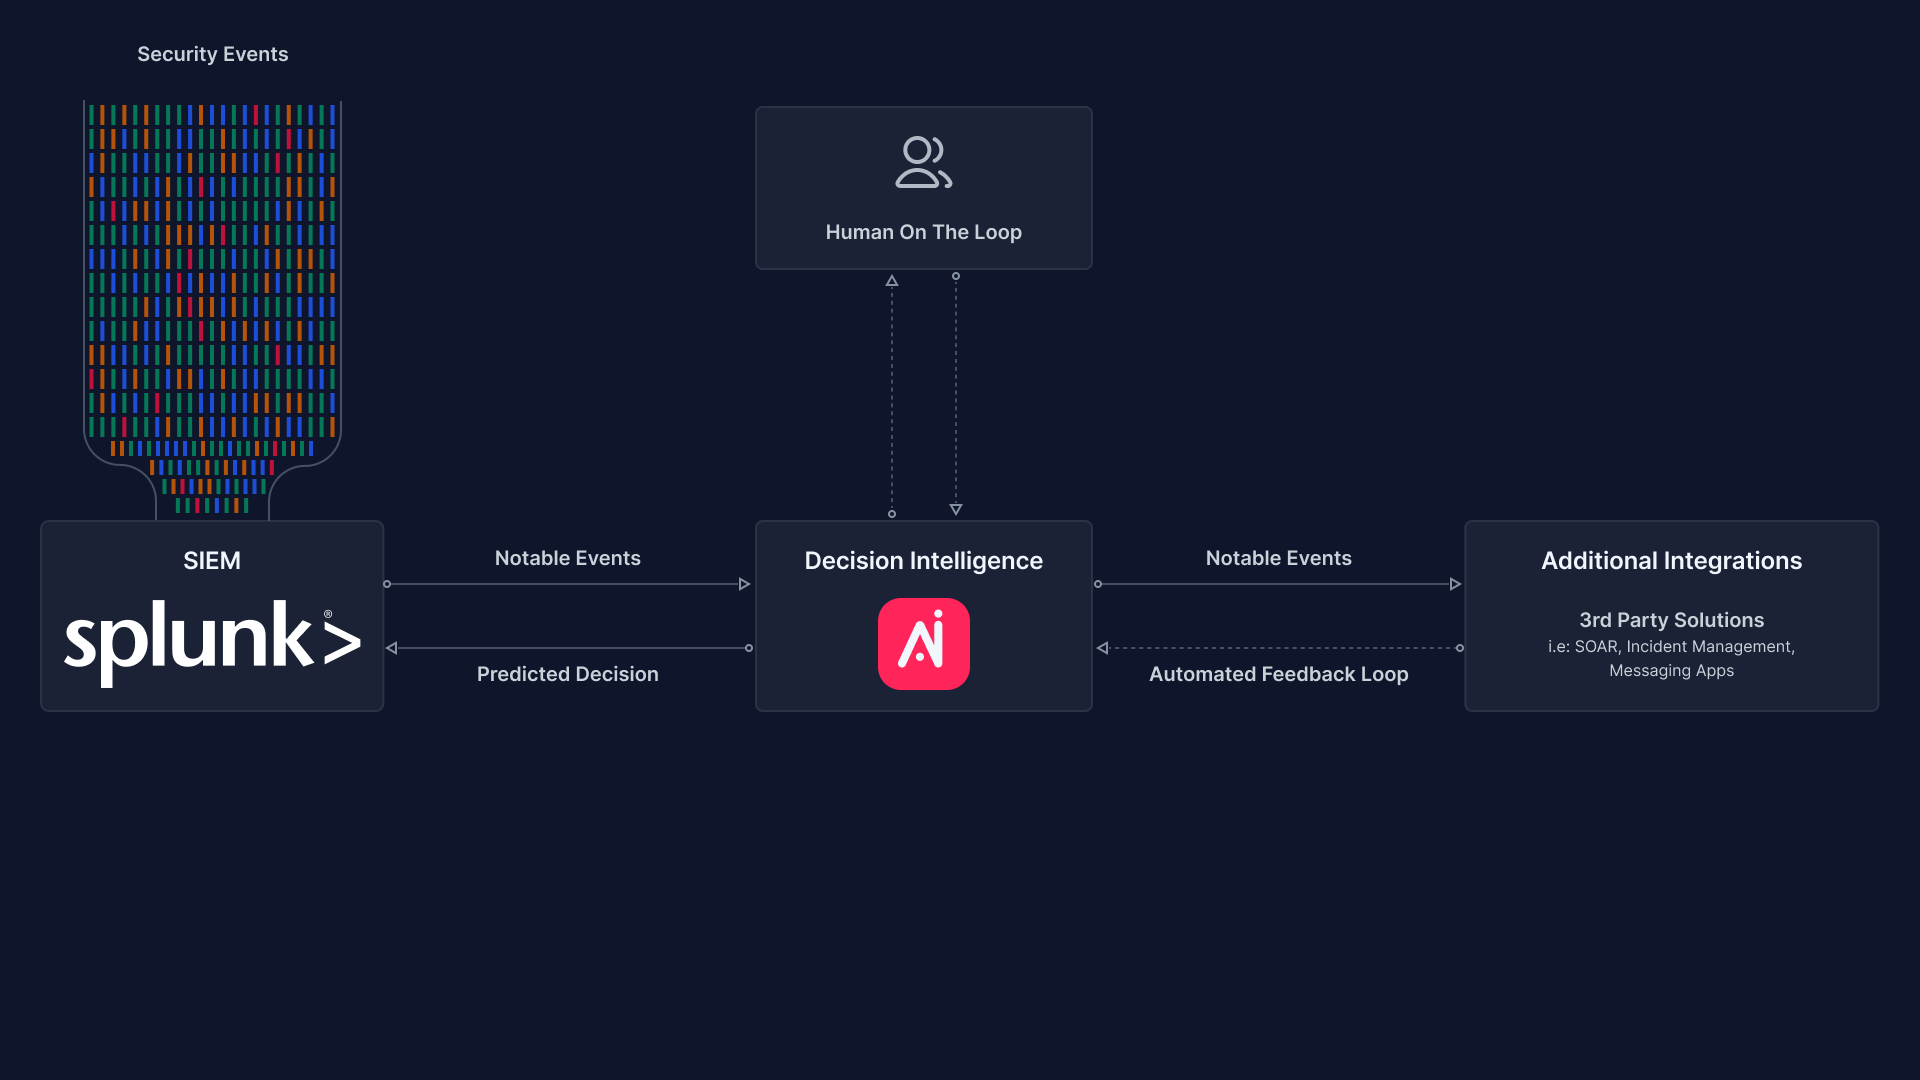This screenshot has width=1920, height=1080.
Task: Click the upward dashed arrowhead below Human box
Action: click(x=892, y=282)
